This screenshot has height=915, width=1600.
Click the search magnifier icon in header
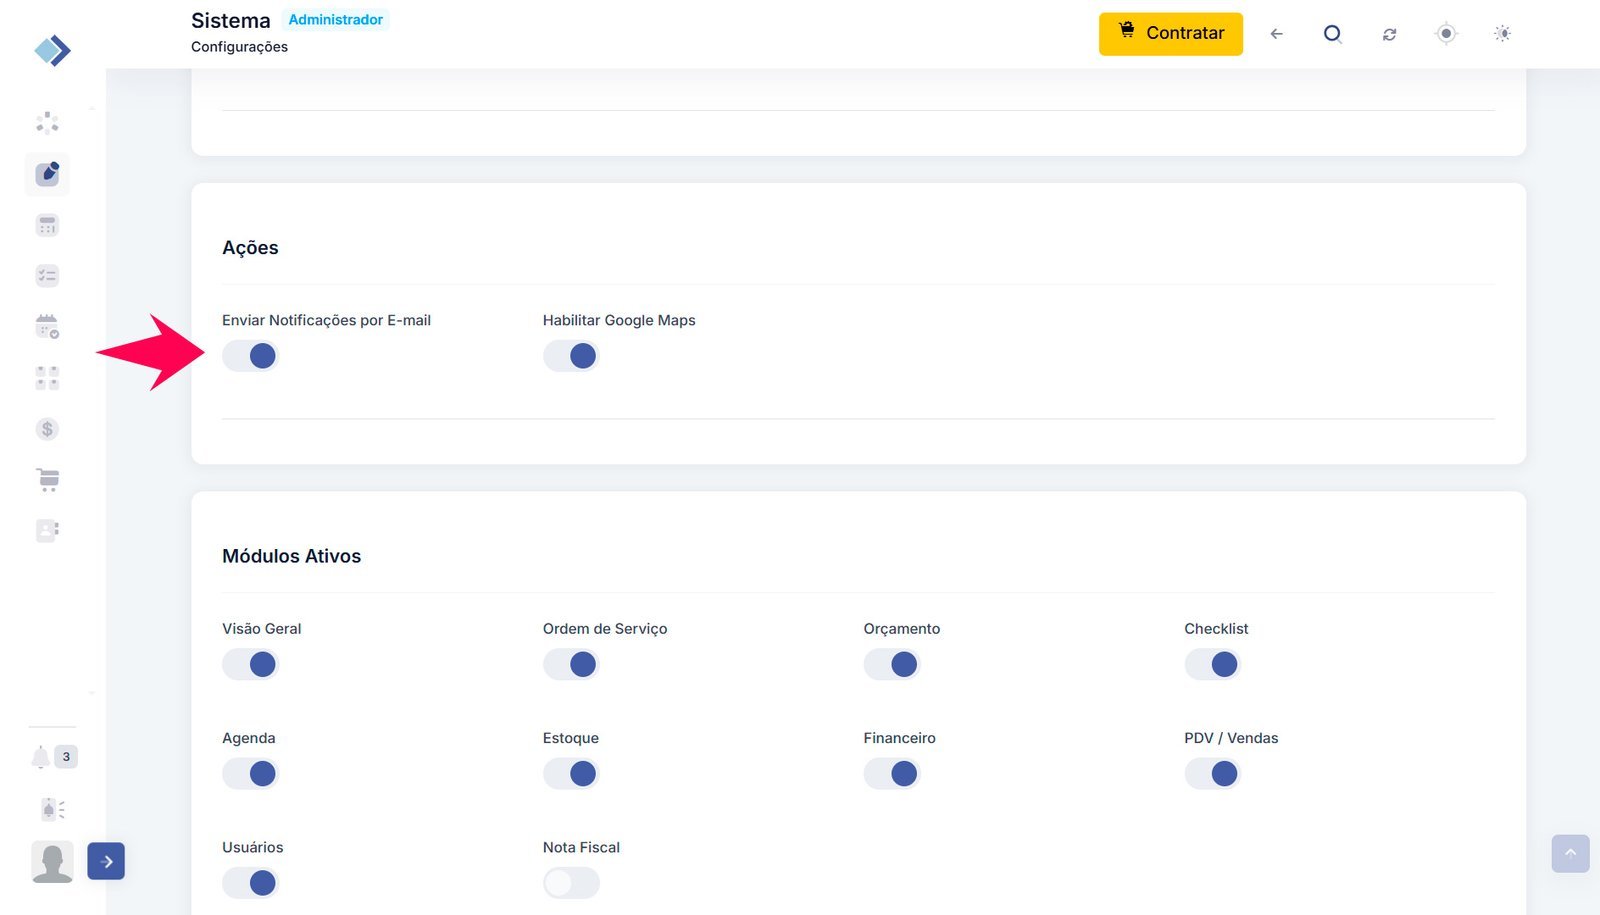point(1332,34)
